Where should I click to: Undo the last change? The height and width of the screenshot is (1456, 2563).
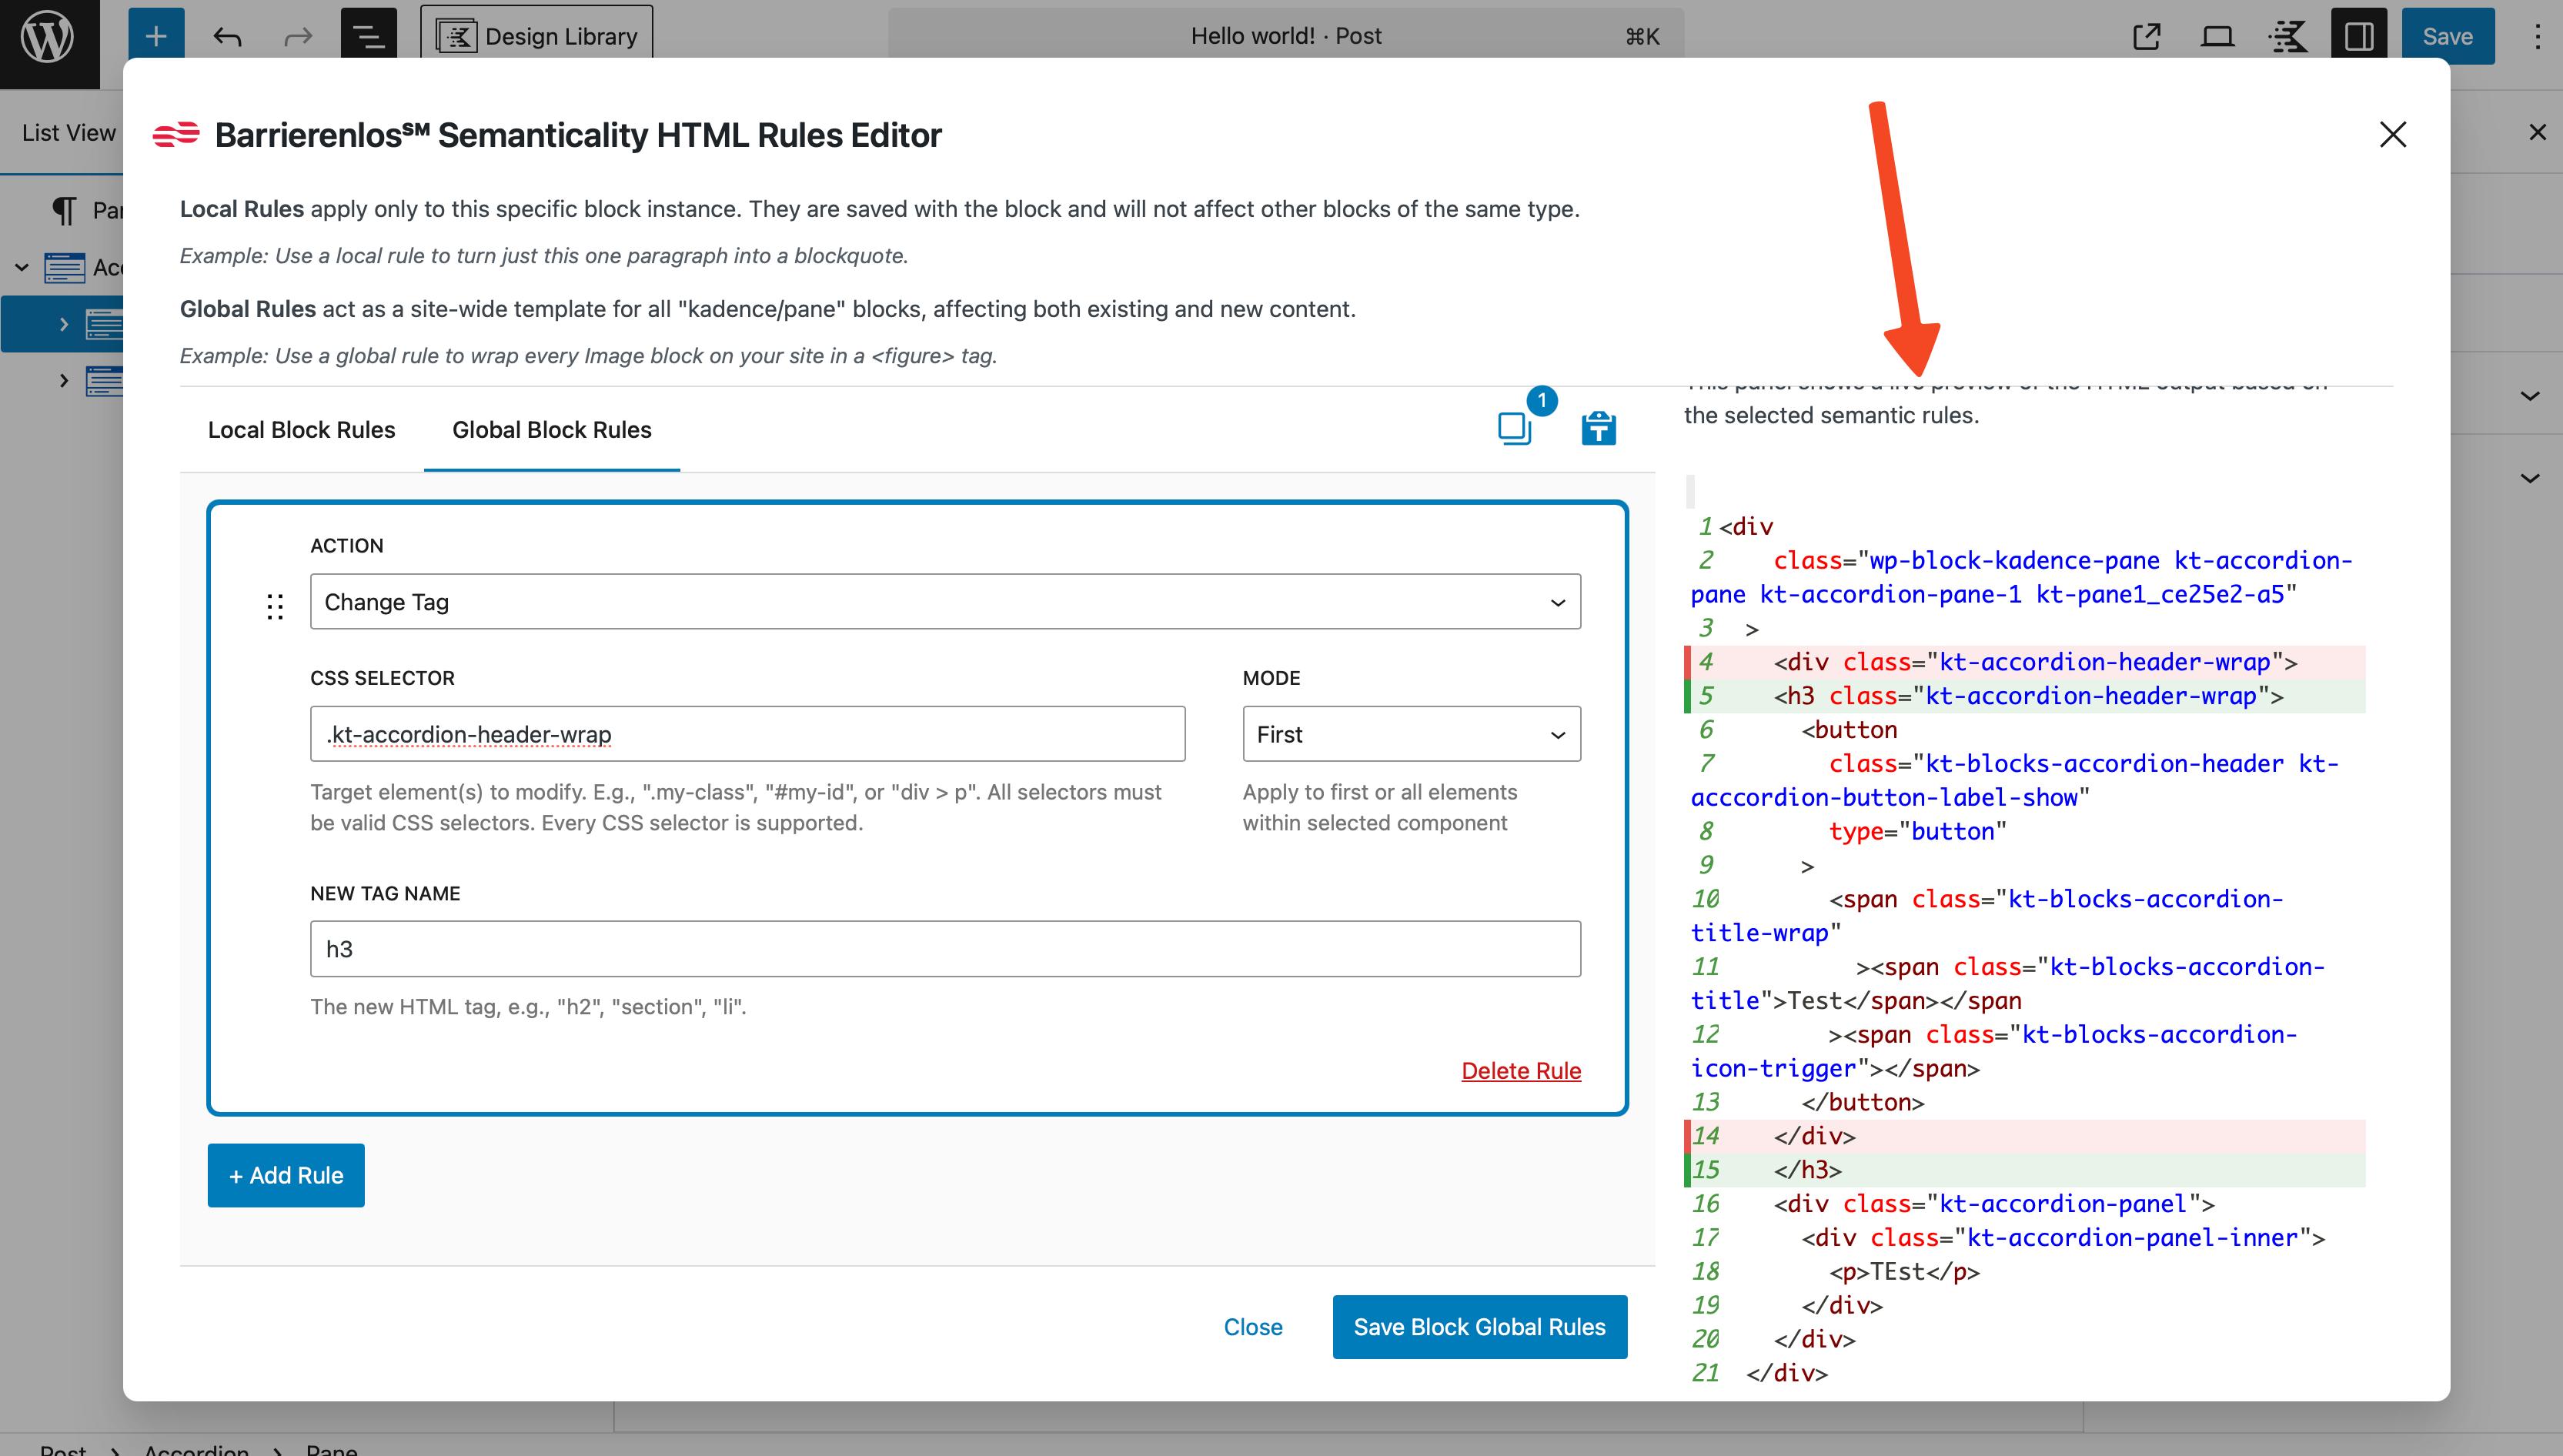228,36
